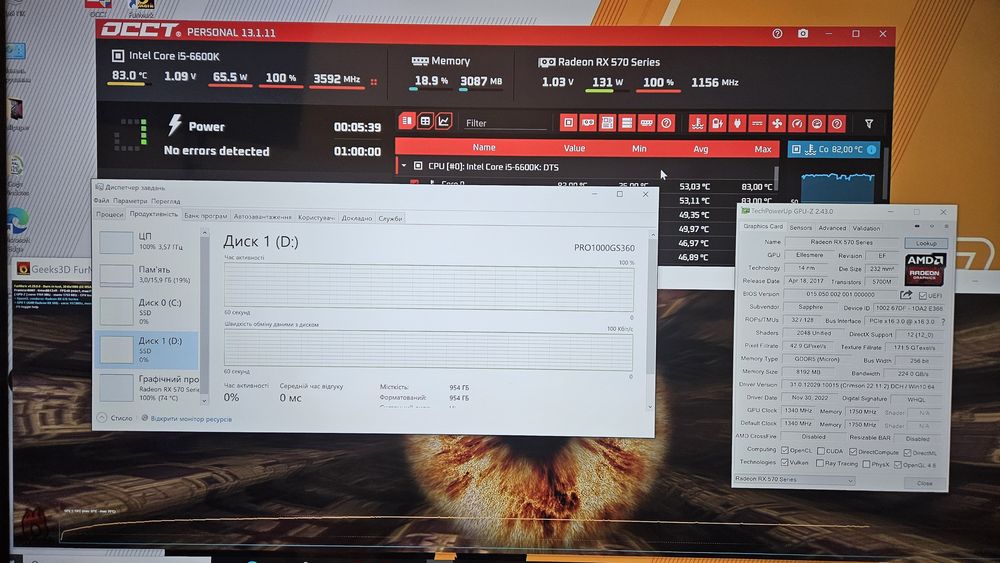
Task: Open OCCT funnel filter options icon
Action: click(869, 124)
